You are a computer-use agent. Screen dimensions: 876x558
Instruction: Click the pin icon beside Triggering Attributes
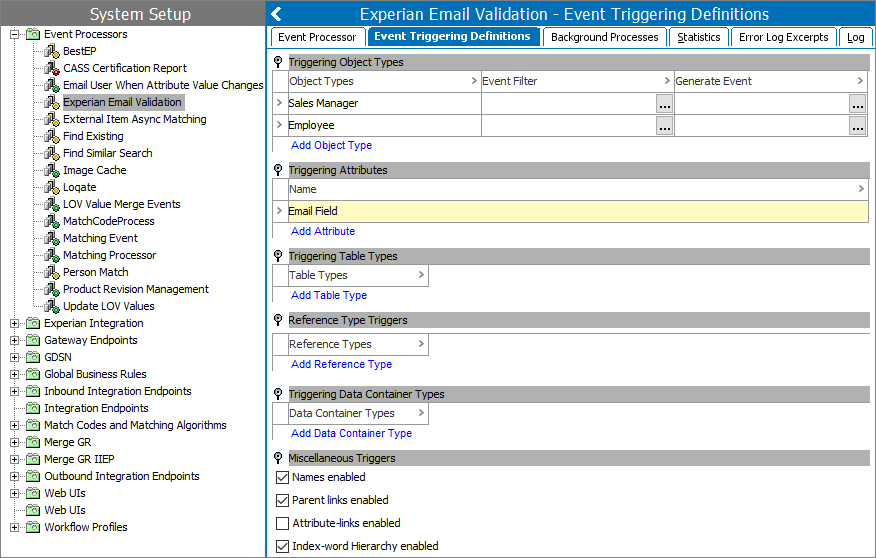[278, 170]
